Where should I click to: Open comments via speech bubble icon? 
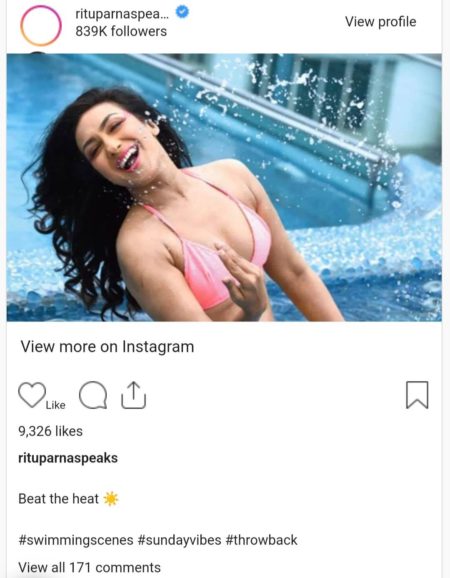pyautogui.click(x=93, y=395)
